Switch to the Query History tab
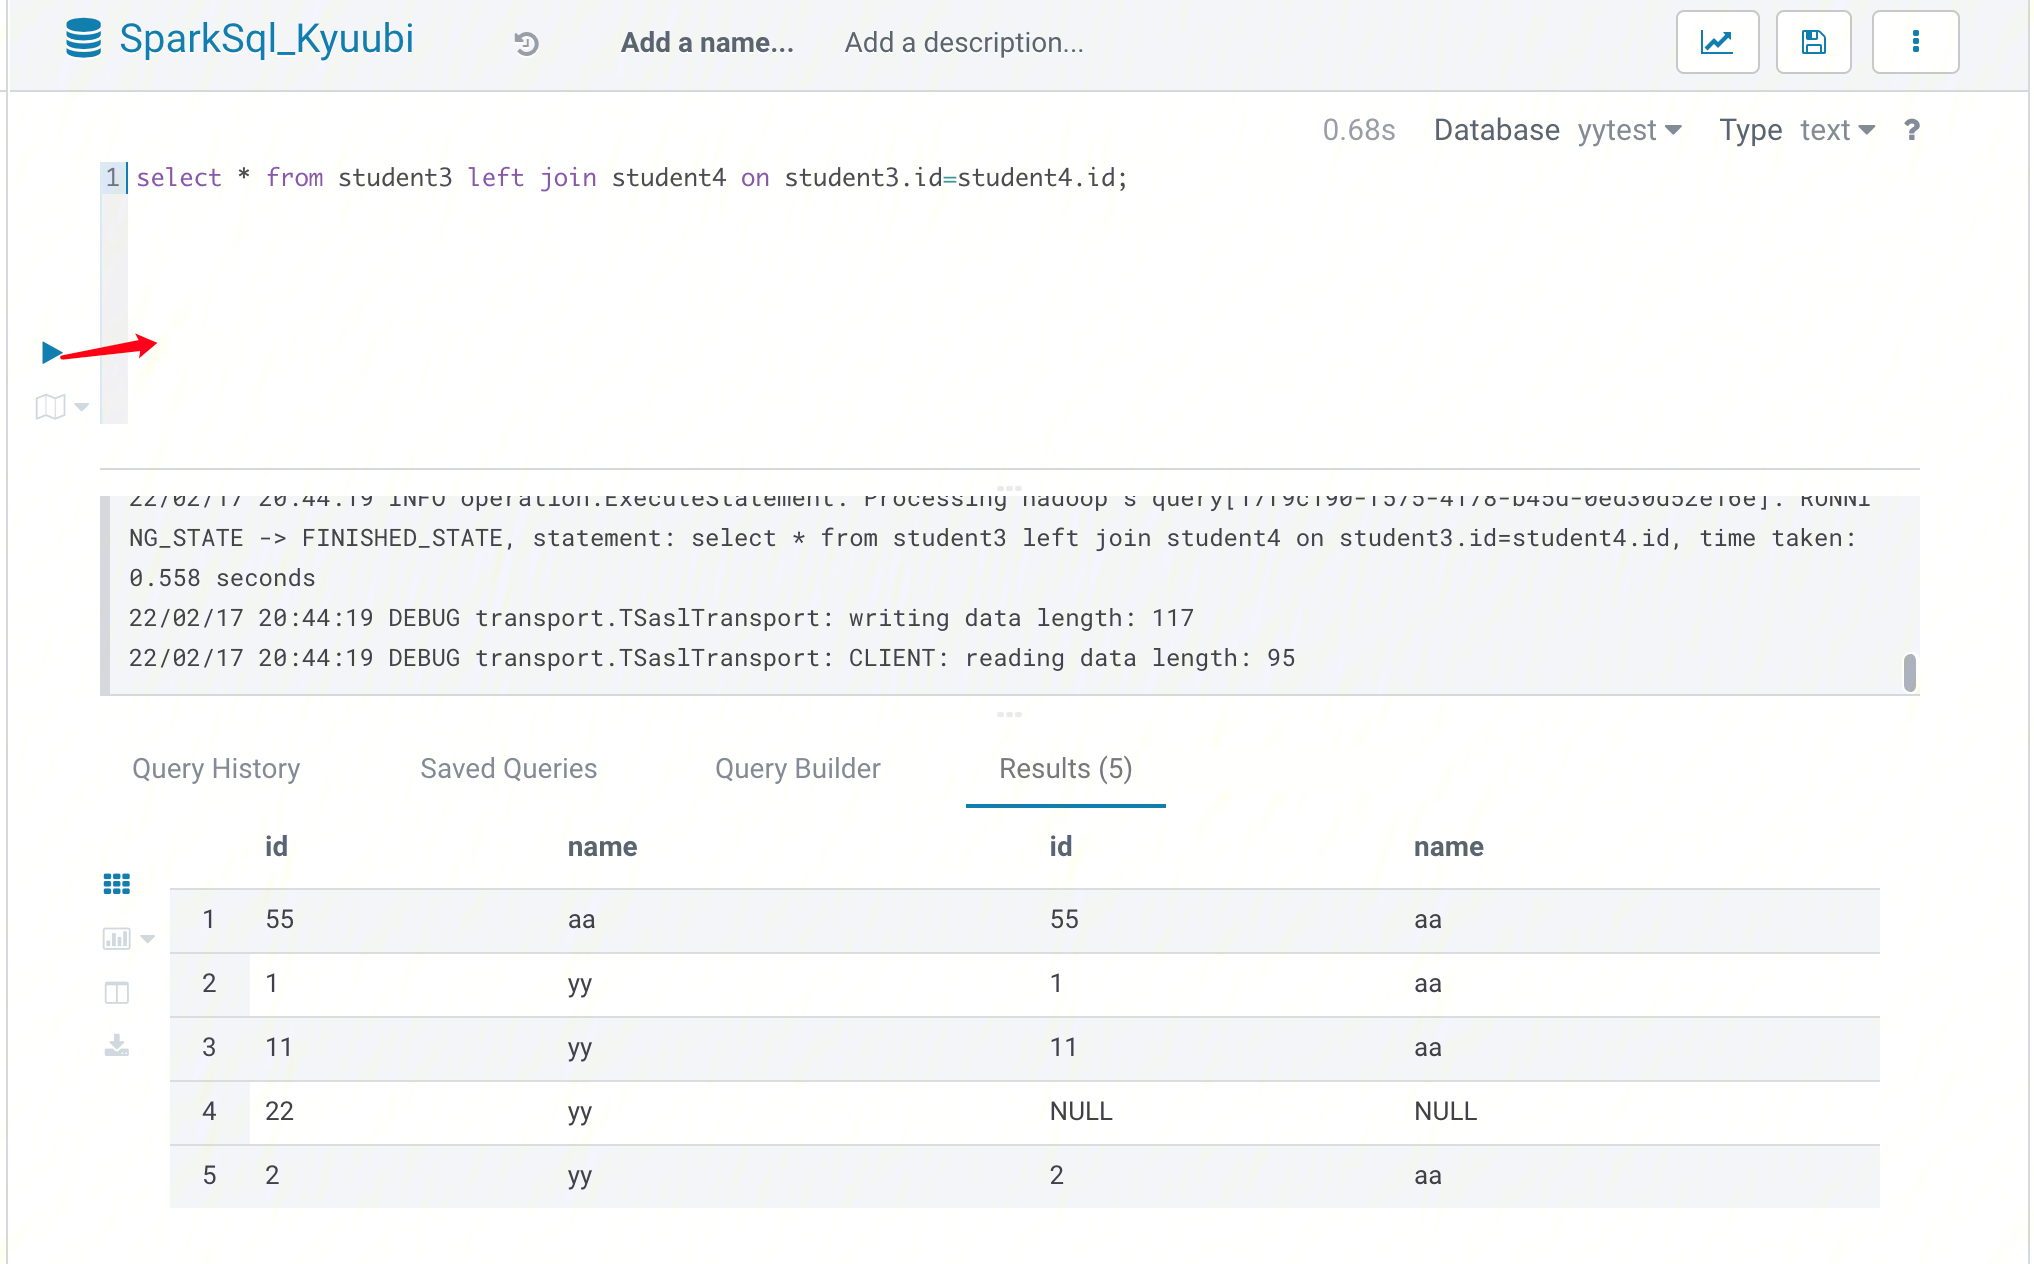The image size is (2034, 1264). (216, 768)
